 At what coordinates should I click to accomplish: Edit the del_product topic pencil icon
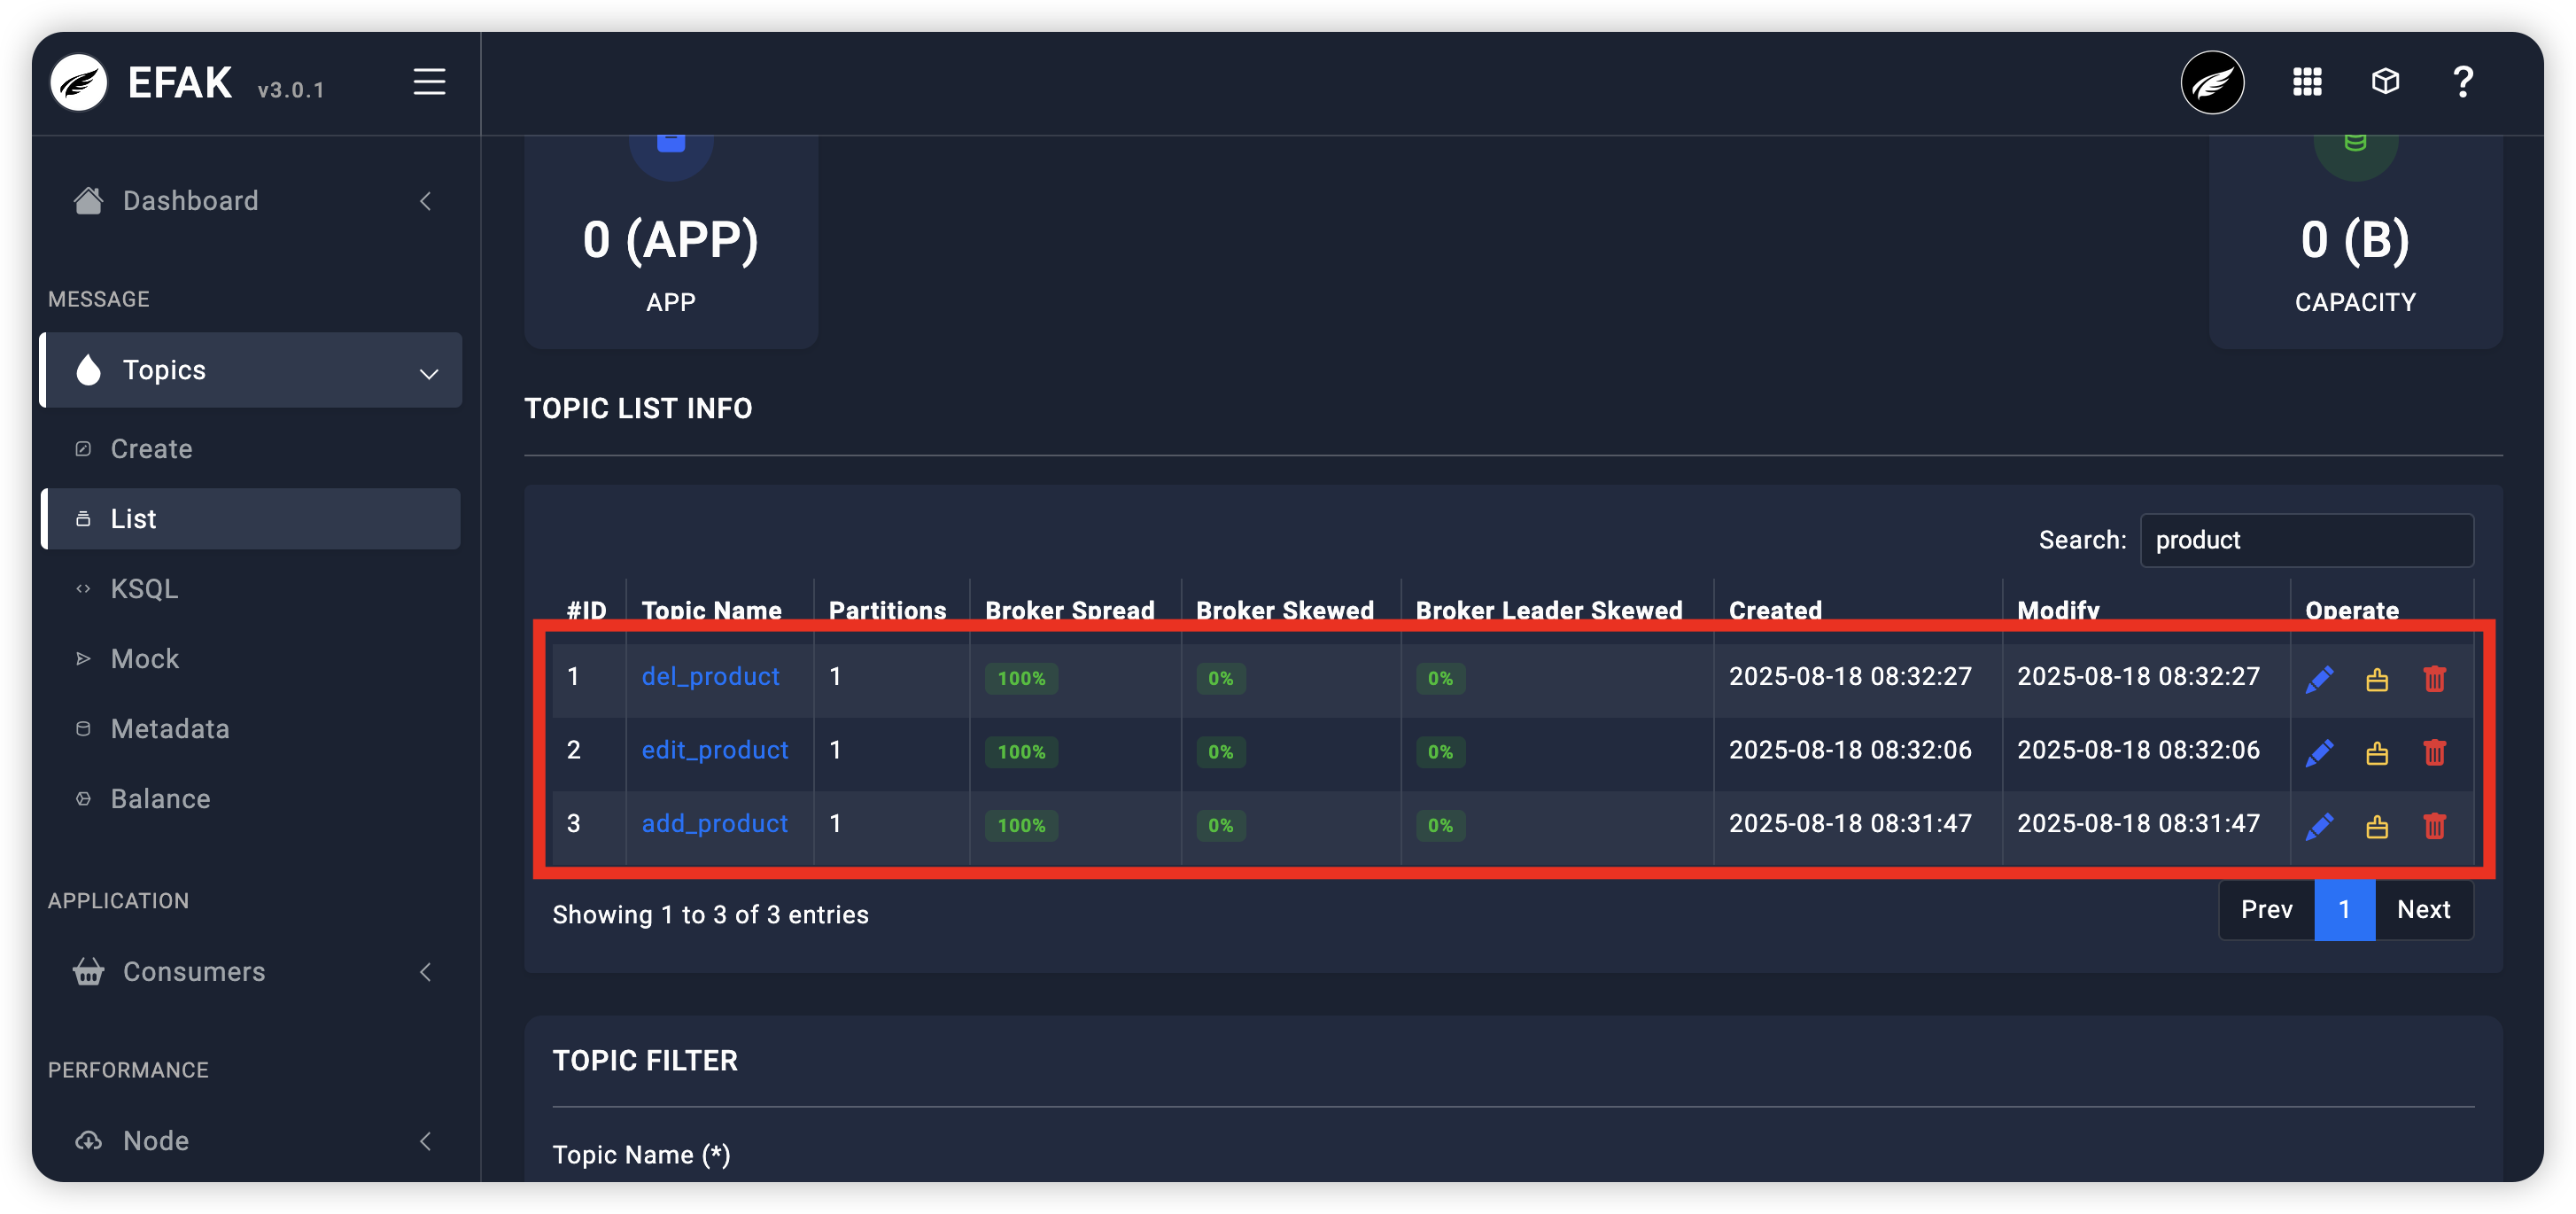pyautogui.click(x=2319, y=679)
